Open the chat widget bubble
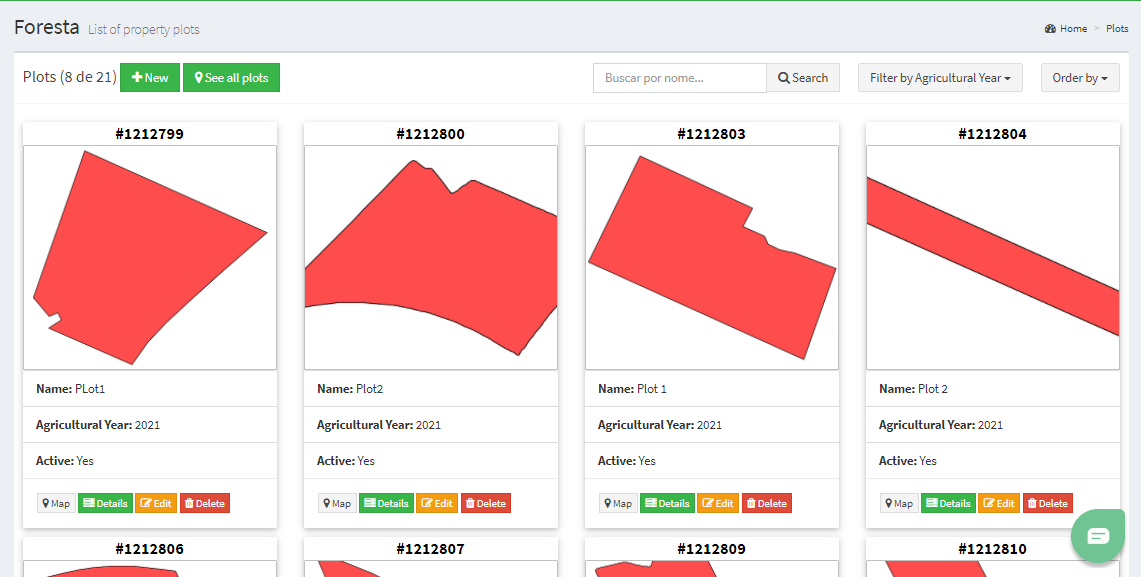This screenshot has height=577, width=1141. click(x=1098, y=536)
